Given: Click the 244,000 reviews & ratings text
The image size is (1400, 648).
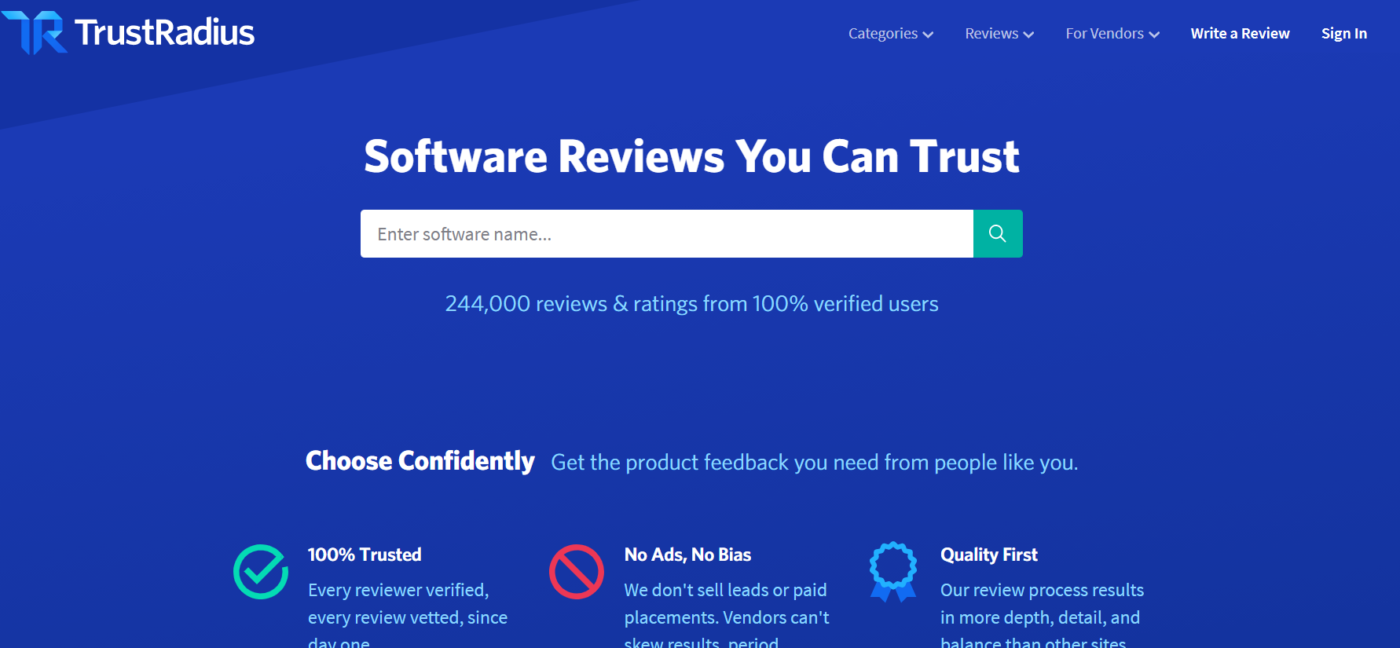Looking at the screenshot, I should tap(691, 304).
